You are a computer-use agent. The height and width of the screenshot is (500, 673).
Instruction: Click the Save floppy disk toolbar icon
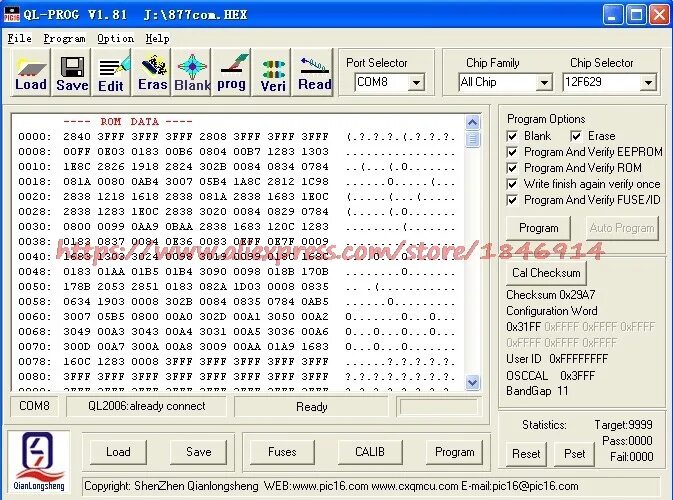click(x=72, y=72)
